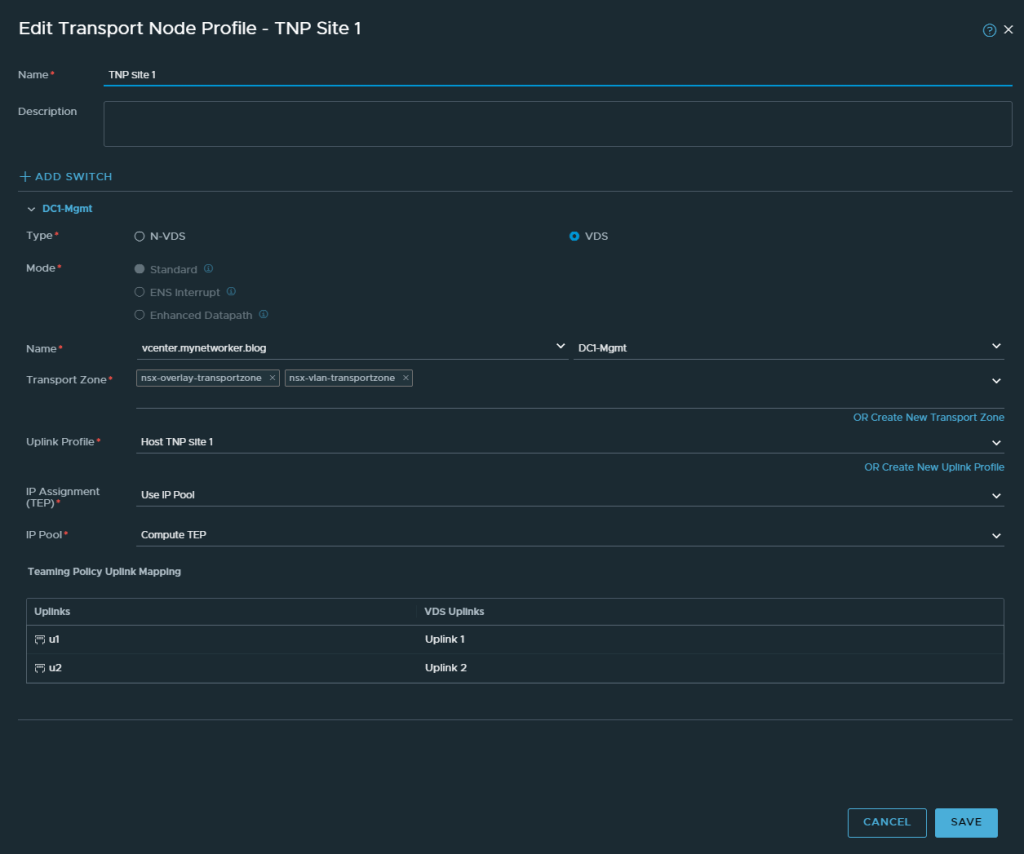Viewport: 1024px width, 854px height.
Task: Remove the nsx-overlay-transportzone tag
Action: (273, 378)
